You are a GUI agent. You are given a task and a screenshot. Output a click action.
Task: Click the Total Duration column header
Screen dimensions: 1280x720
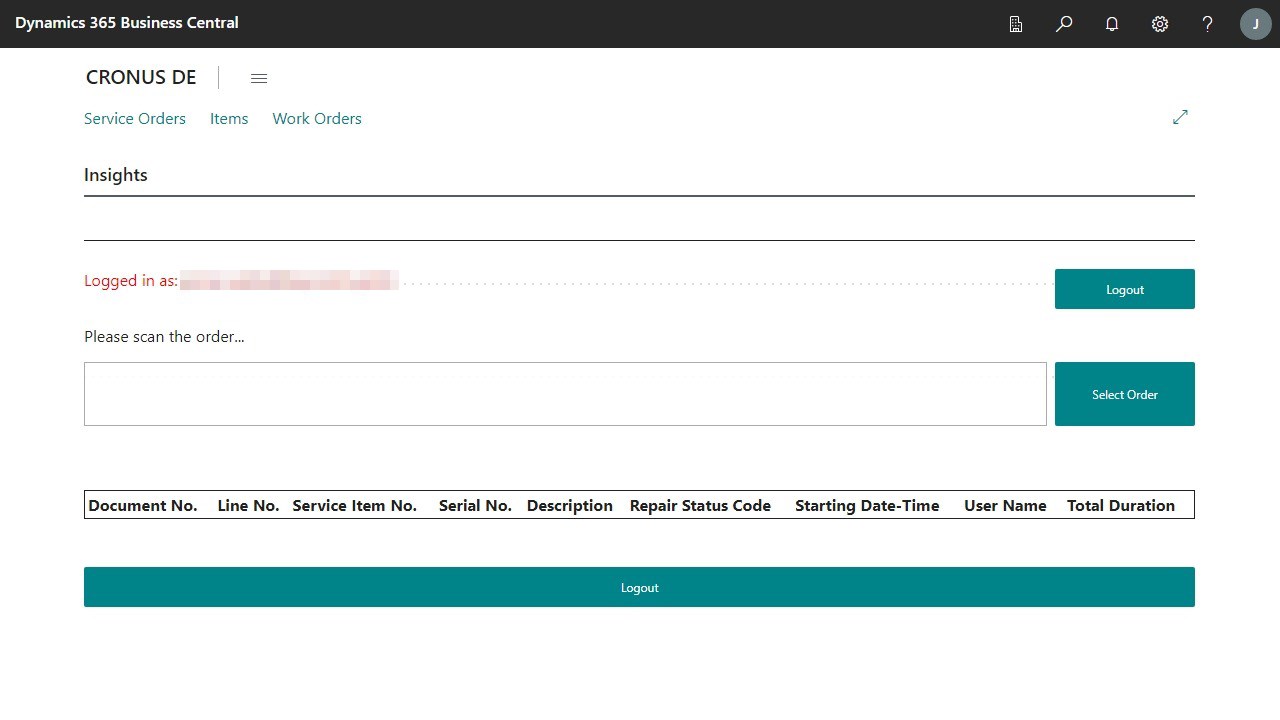[1120, 505]
